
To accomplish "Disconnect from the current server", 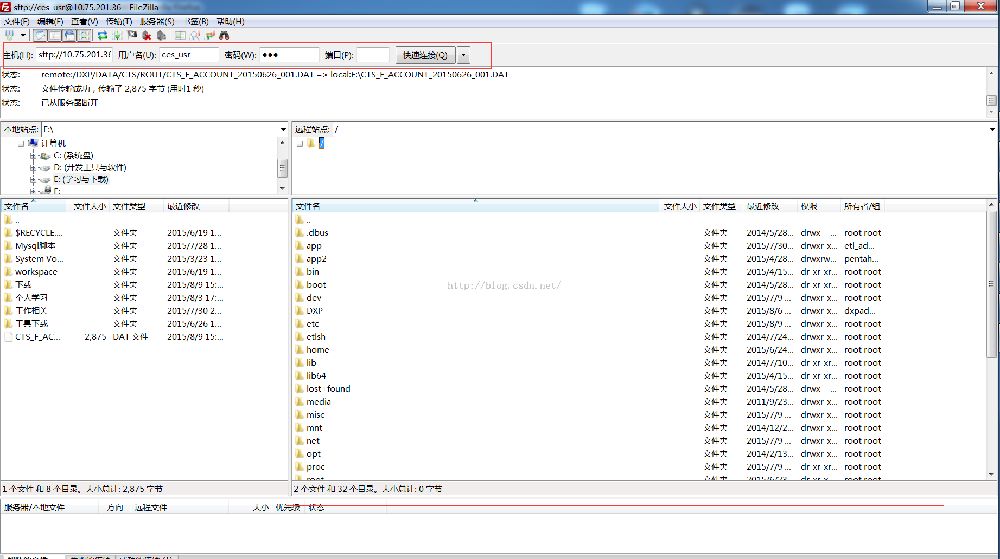I will pos(147,35).
